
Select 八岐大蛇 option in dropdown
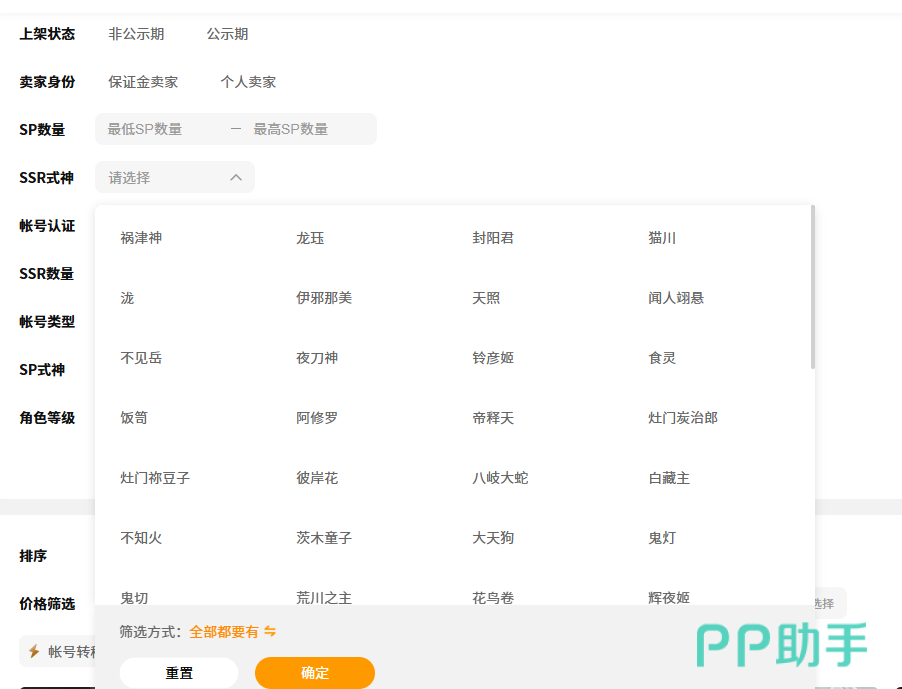coord(500,478)
